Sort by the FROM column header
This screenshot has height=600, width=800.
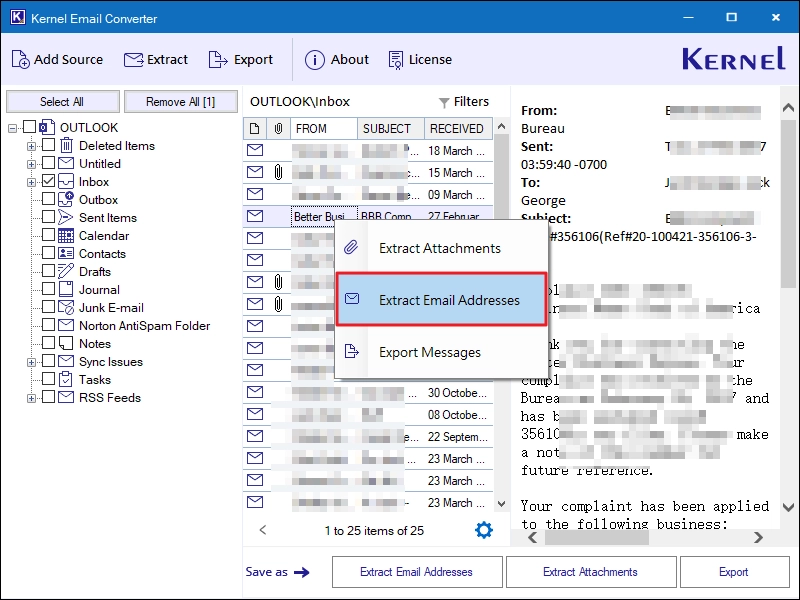pos(324,129)
